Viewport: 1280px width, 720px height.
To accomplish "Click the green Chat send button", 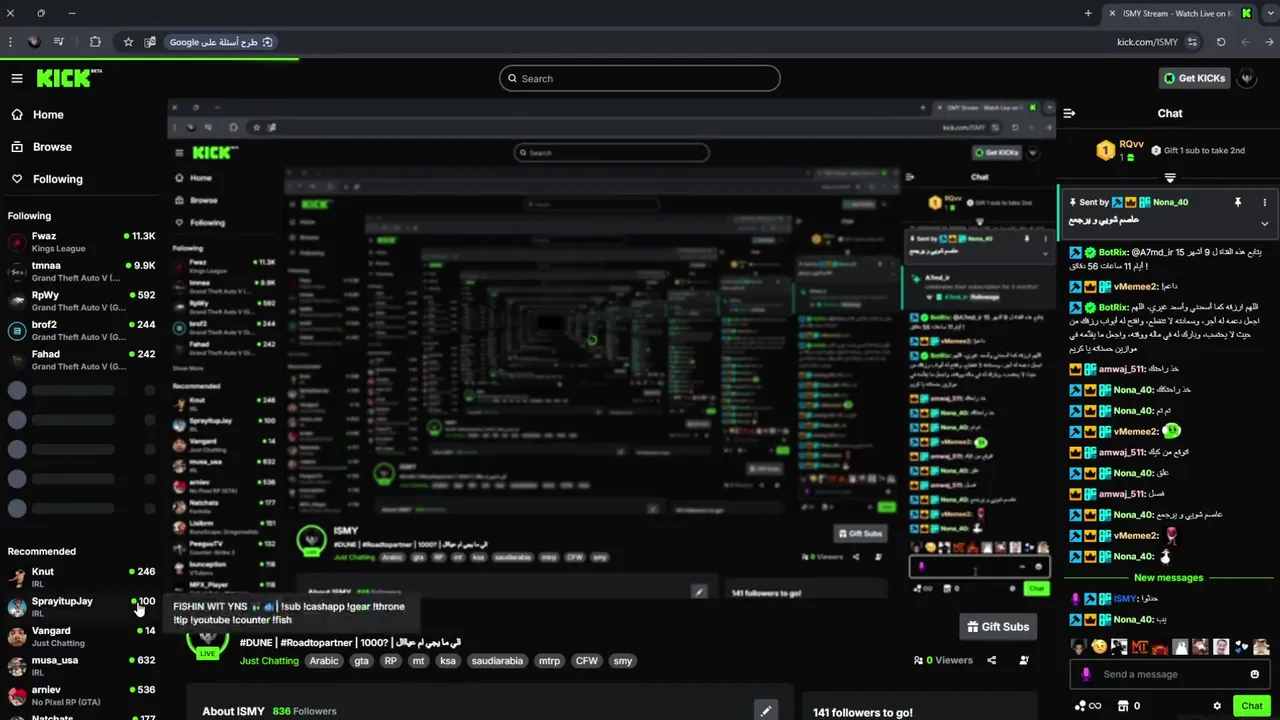I will pyautogui.click(x=1252, y=706).
